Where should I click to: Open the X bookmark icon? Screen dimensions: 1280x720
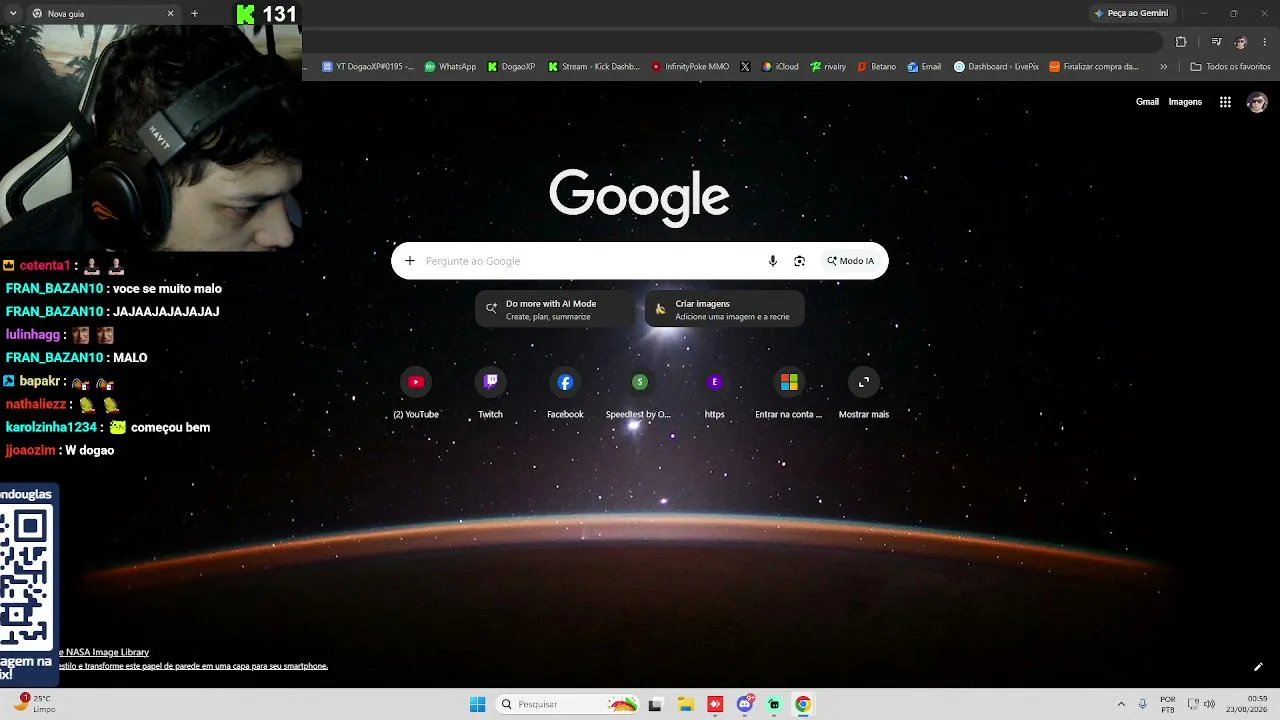pos(745,67)
